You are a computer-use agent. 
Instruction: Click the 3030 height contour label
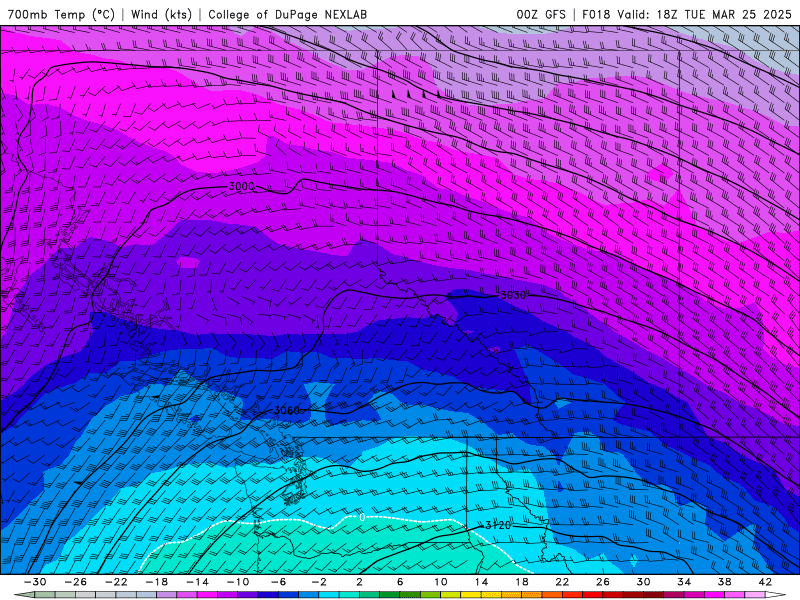(x=513, y=295)
